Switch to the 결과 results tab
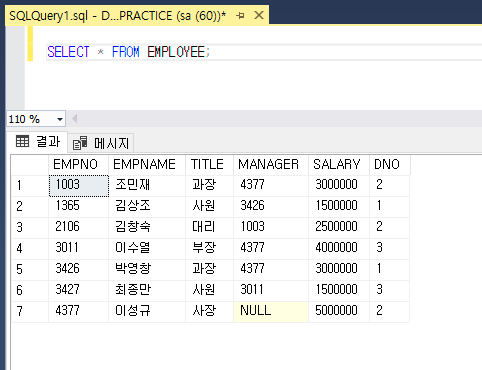482x370 pixels. pos(38,142)
